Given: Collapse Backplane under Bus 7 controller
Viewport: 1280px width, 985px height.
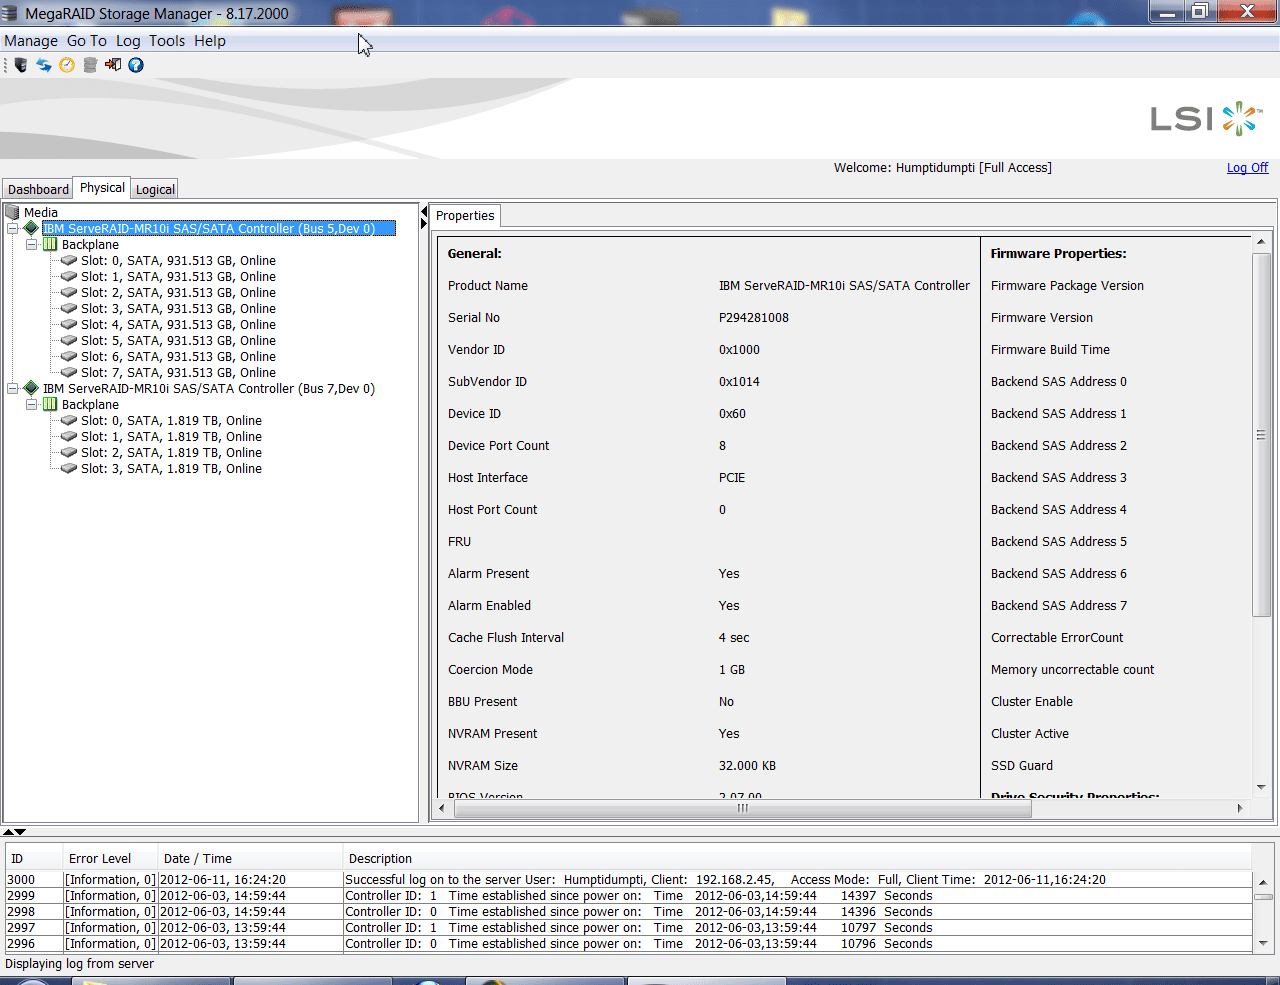Looking at the screenshot, I should click(x=31, y=404).
